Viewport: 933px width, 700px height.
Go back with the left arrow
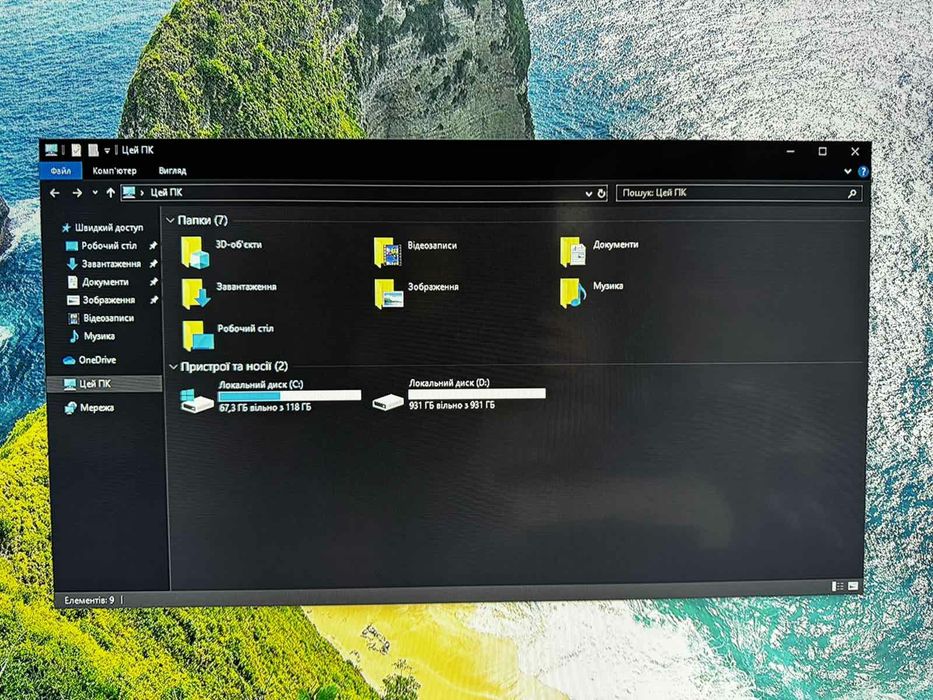pos(55,193)
